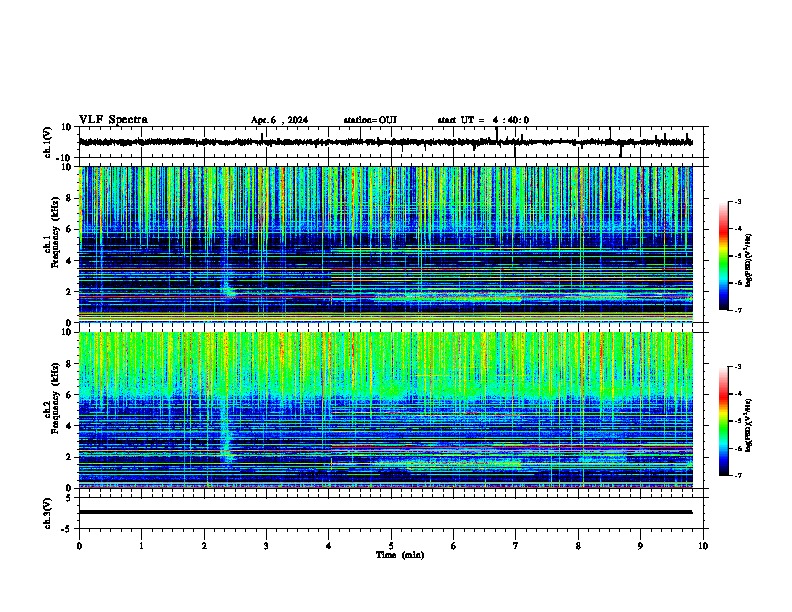Viewport: 792px width, 612px height.
Task: Click the "ch.3(V)" axis label
Action: [48, 513]
